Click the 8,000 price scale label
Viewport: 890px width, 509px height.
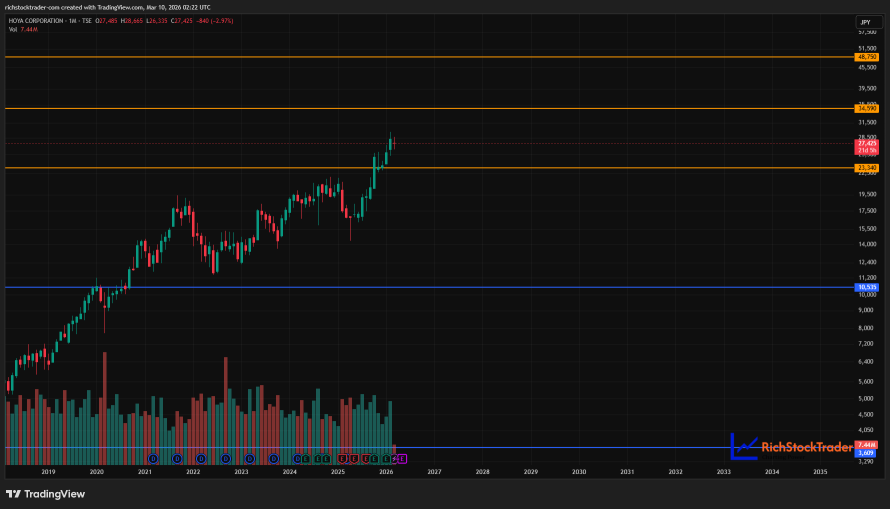(x=866, y=328)
